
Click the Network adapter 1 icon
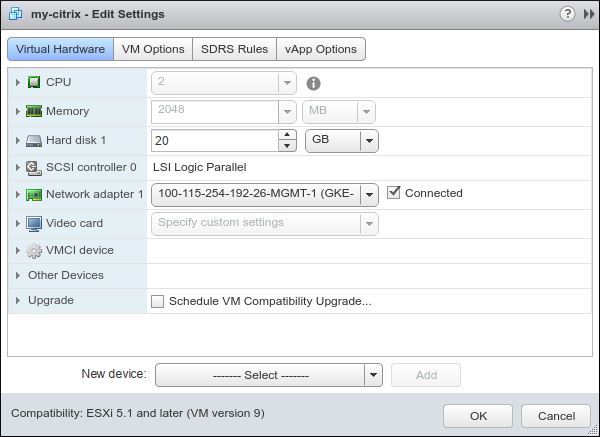point(34,194)
